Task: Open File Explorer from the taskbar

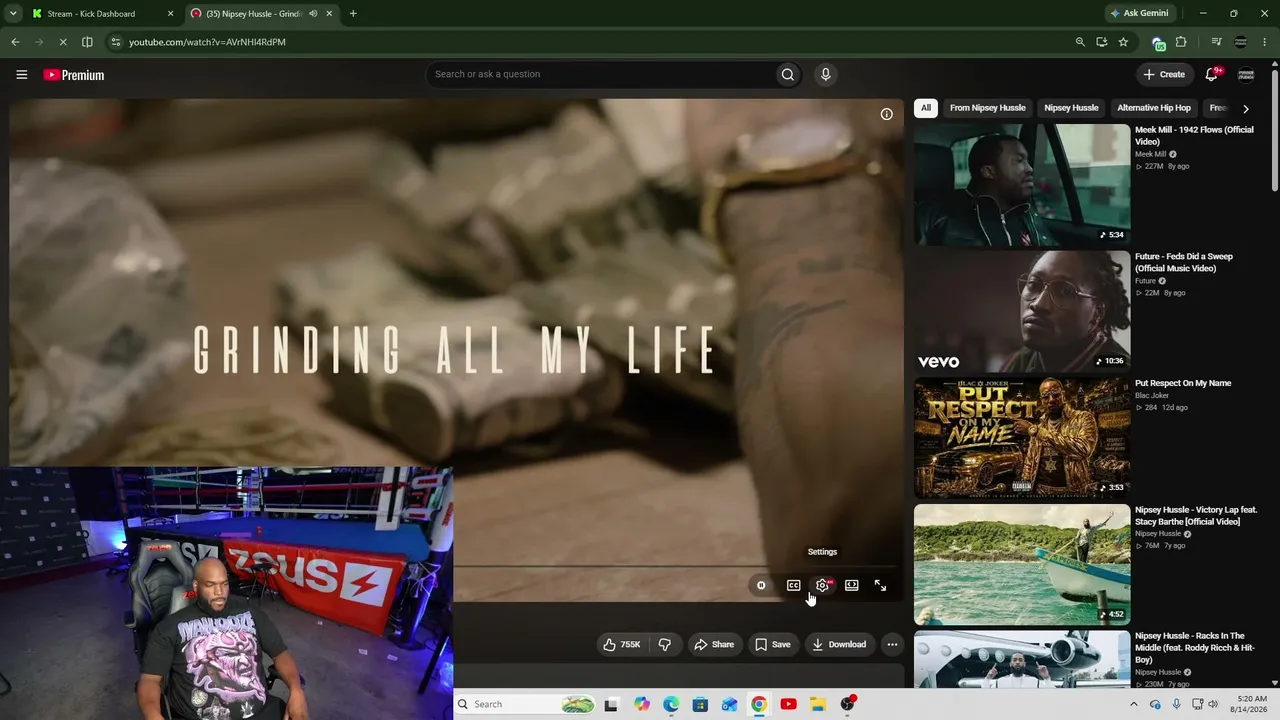Action: 817,704
